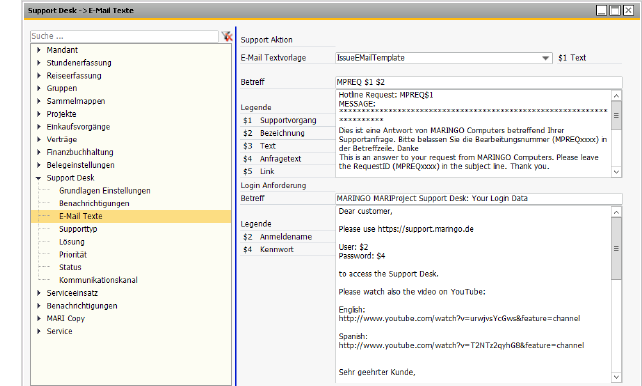Expand the Projekte node arrow
642x386 pixels.
tap(39, 114)
